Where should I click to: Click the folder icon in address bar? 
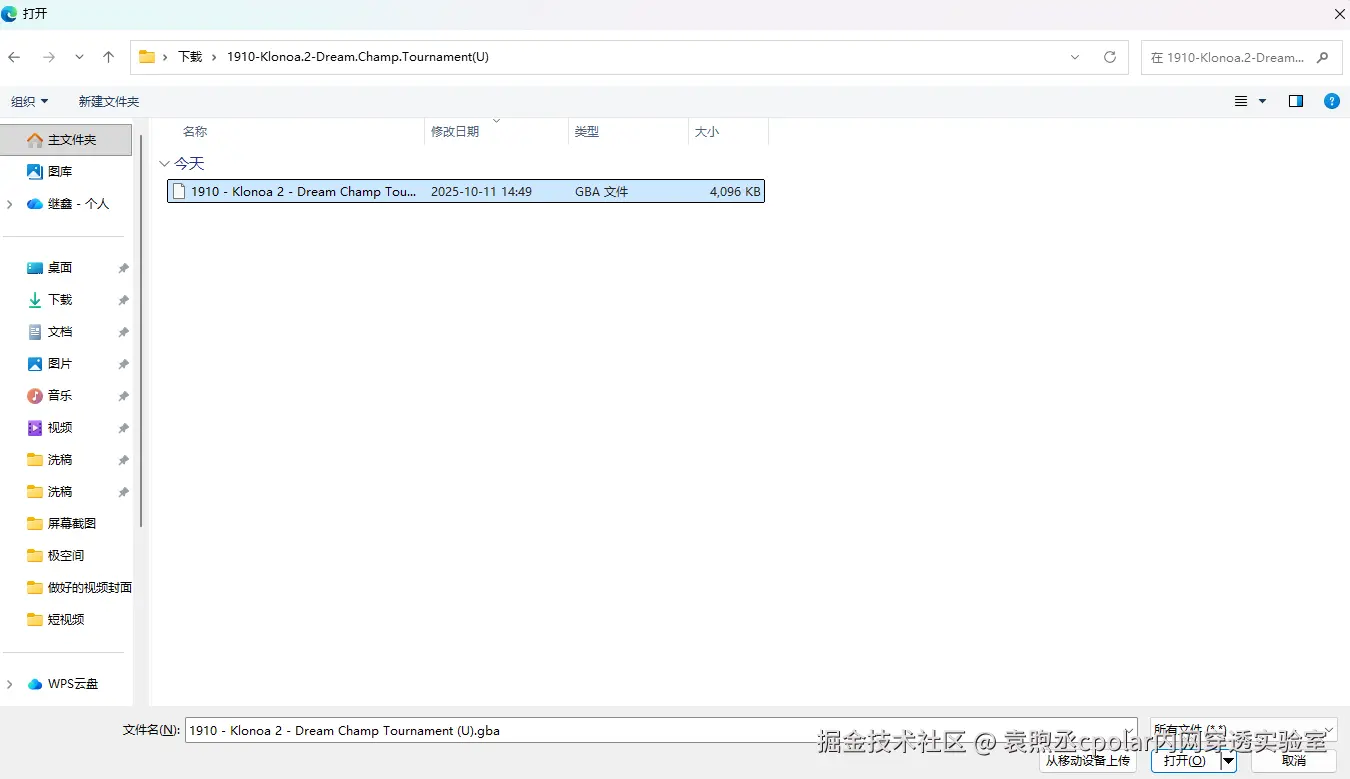pyautogui.click(x=147, y=57)
